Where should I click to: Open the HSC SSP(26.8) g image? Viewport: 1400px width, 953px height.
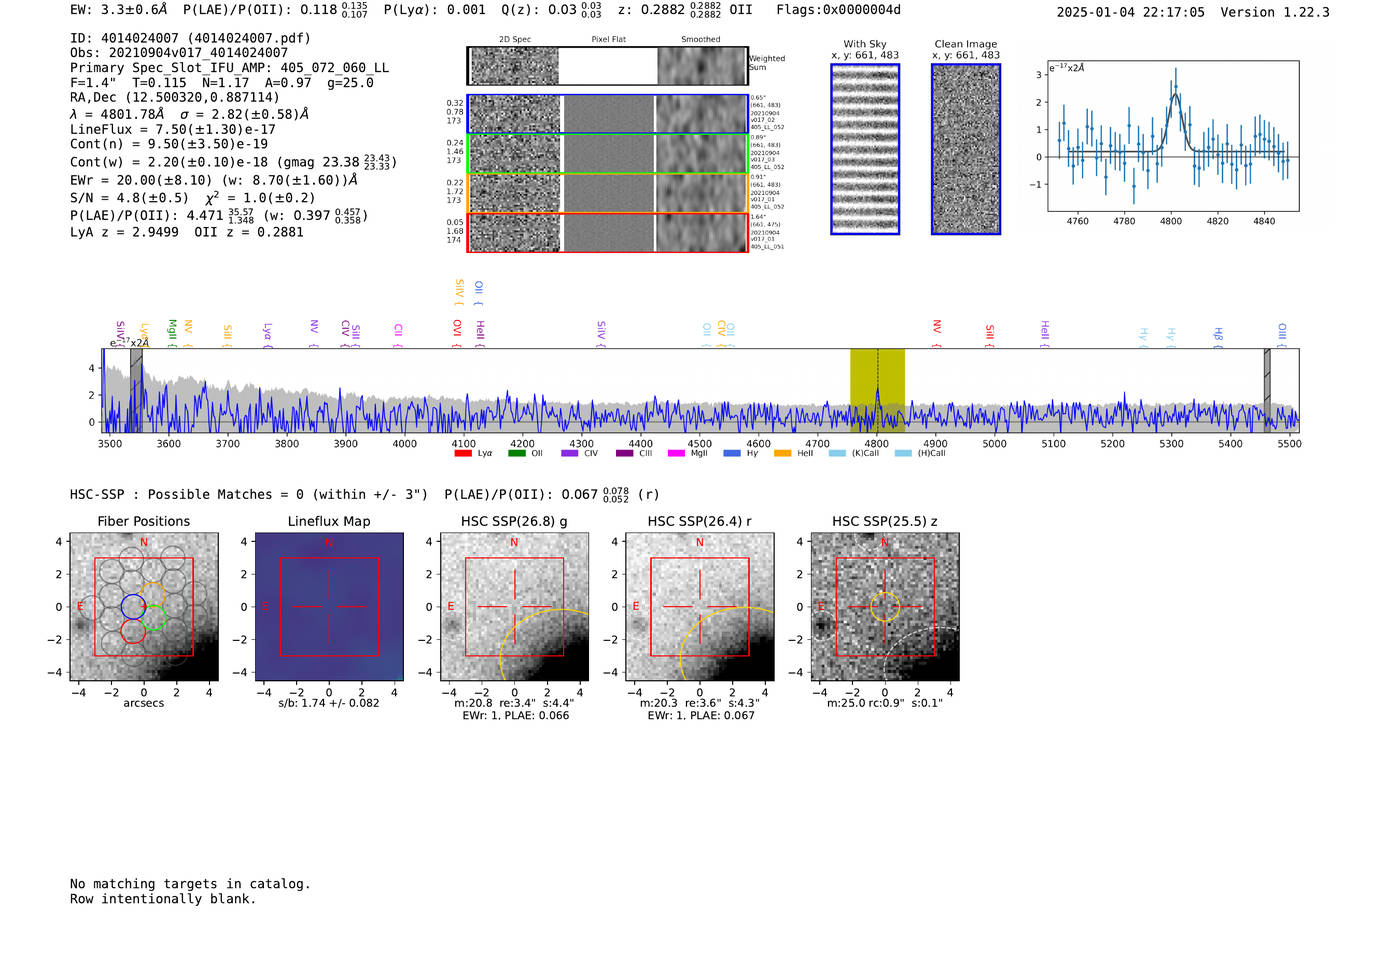(515, 607)
